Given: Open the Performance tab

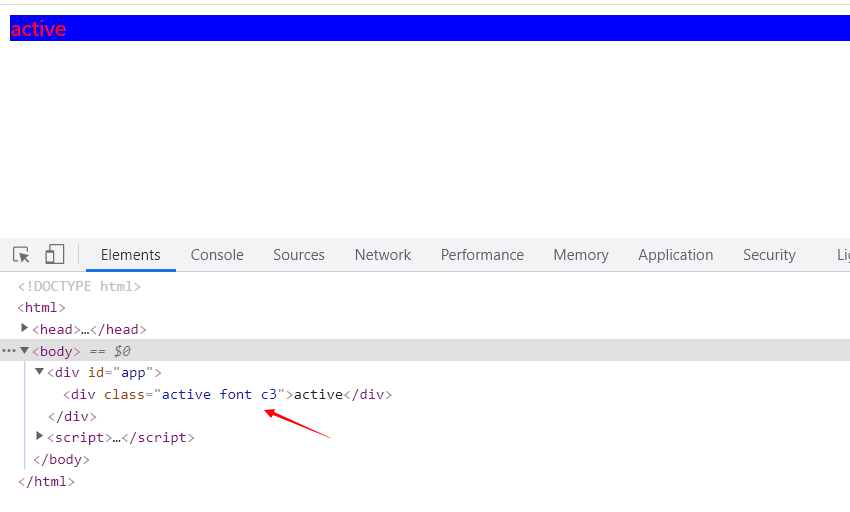Looking at the screenshot, I should tap(482, 255).
